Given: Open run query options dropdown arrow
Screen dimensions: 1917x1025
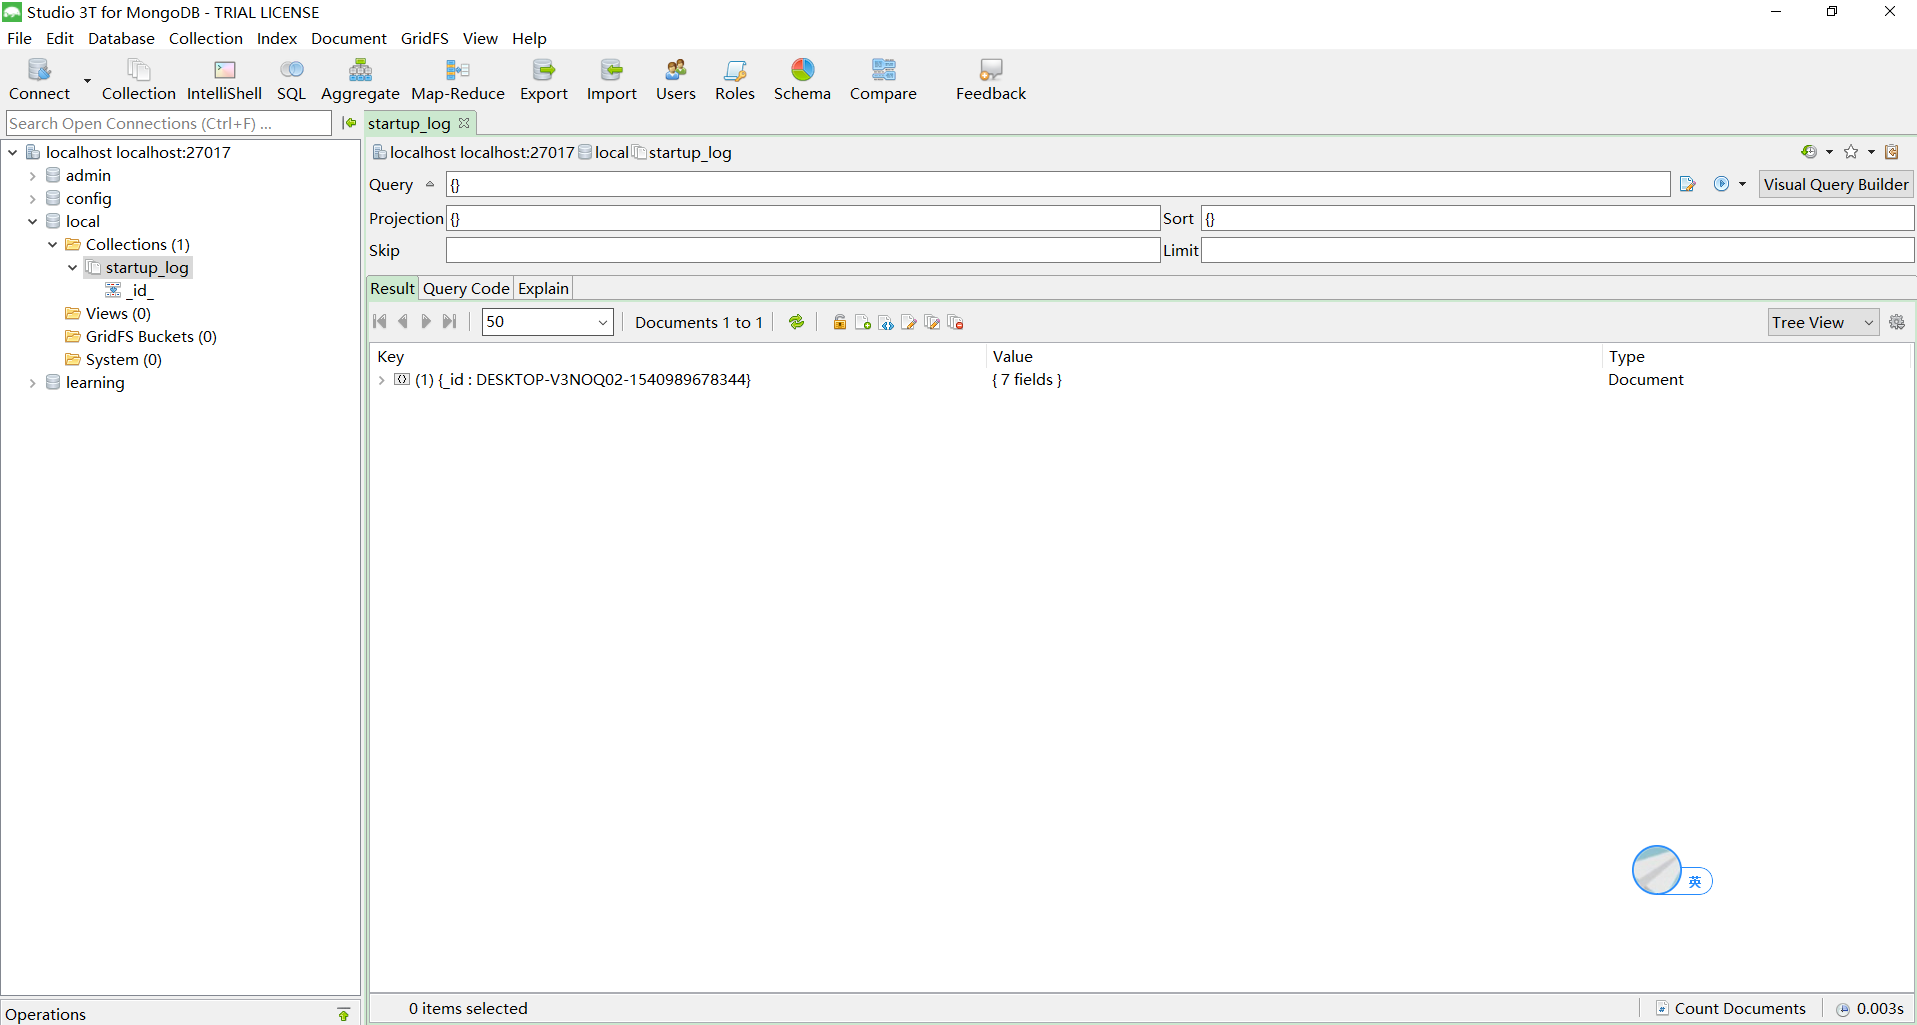Looking at the screenshot, I should pyautogui.click(x=1742, y=184).
